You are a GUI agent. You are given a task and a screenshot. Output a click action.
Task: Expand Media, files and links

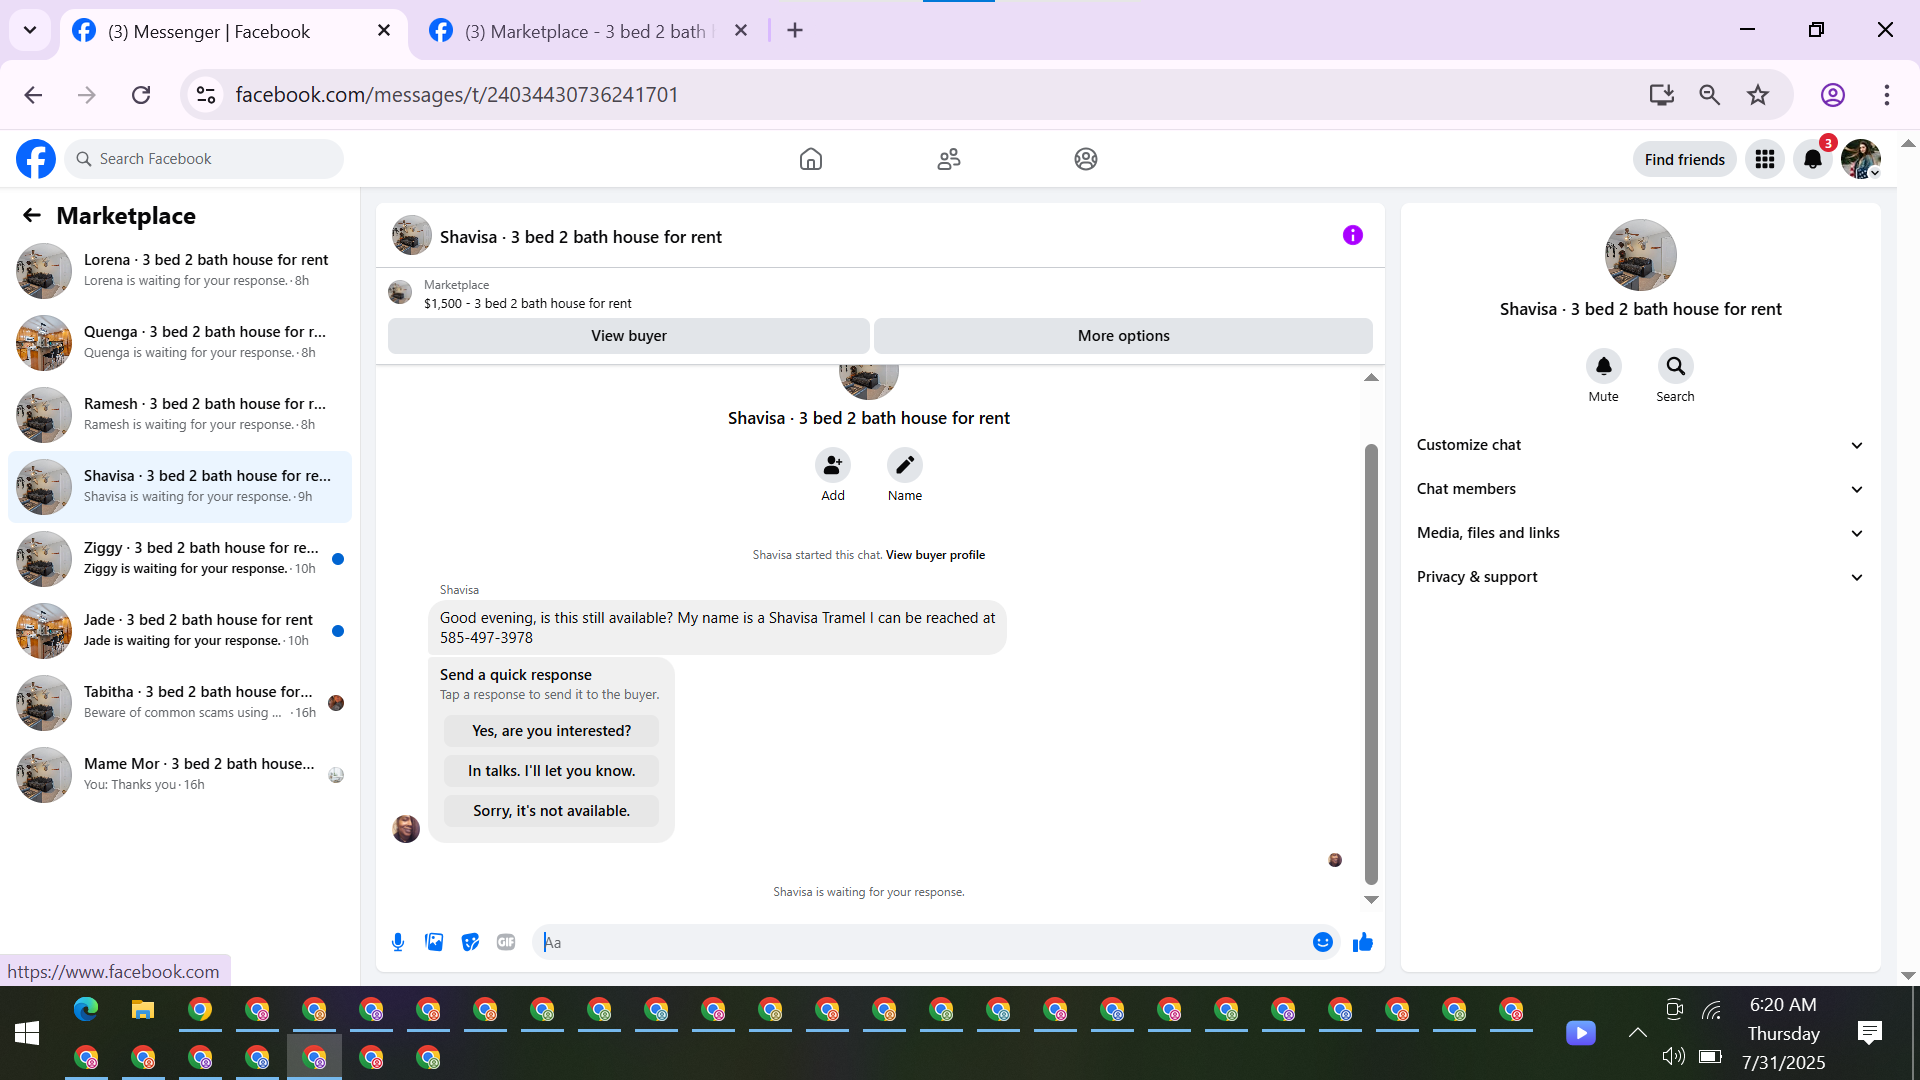point(1640,533)
